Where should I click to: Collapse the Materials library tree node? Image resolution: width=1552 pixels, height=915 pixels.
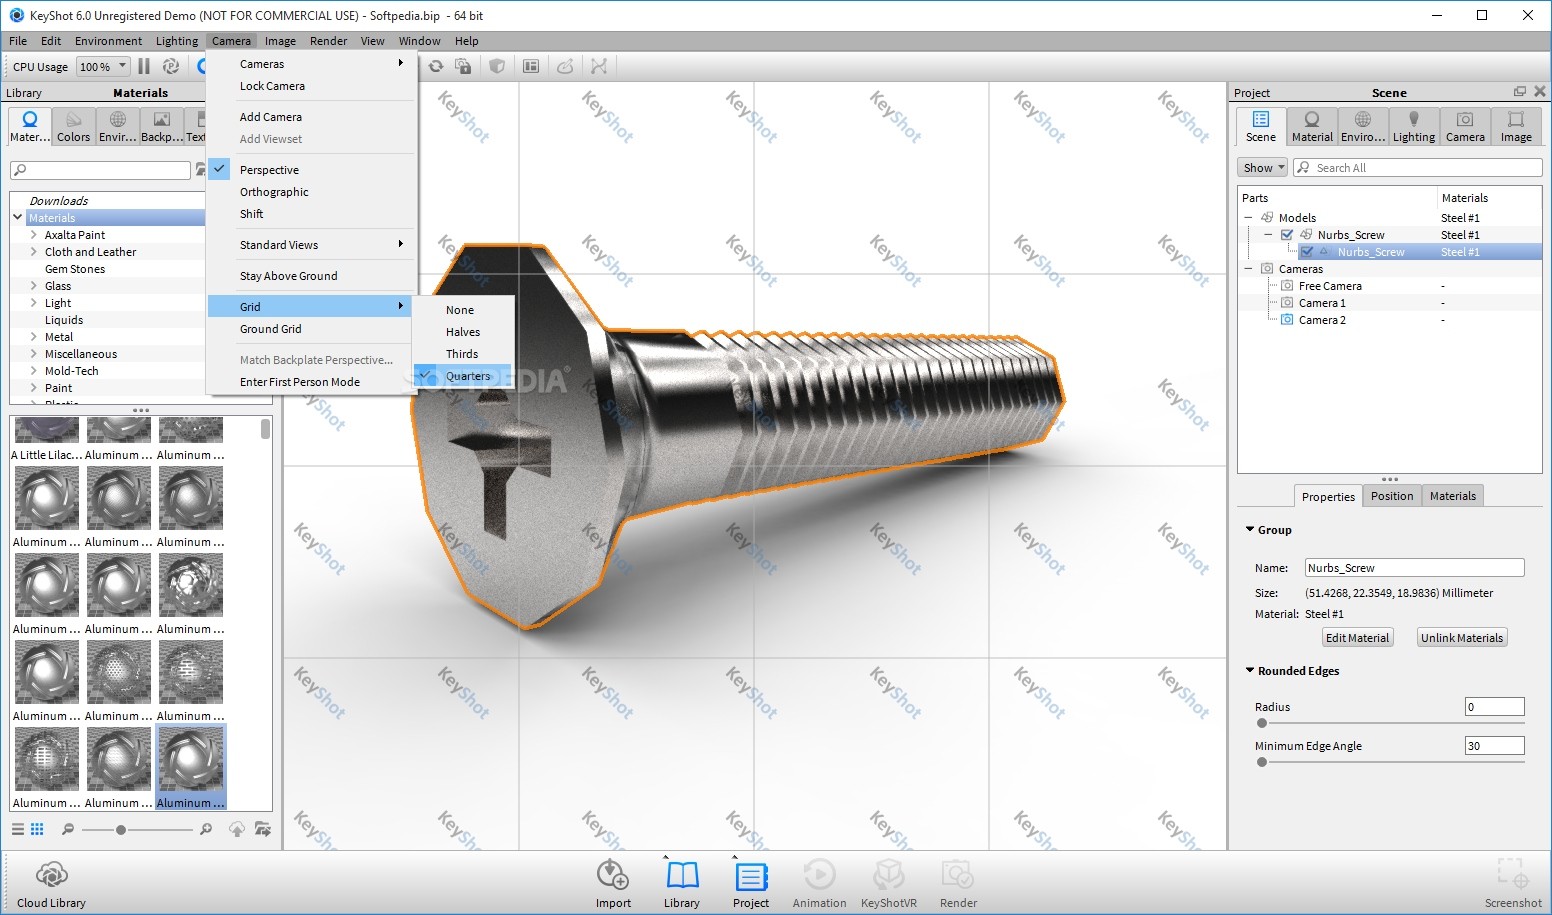point(18,217)
